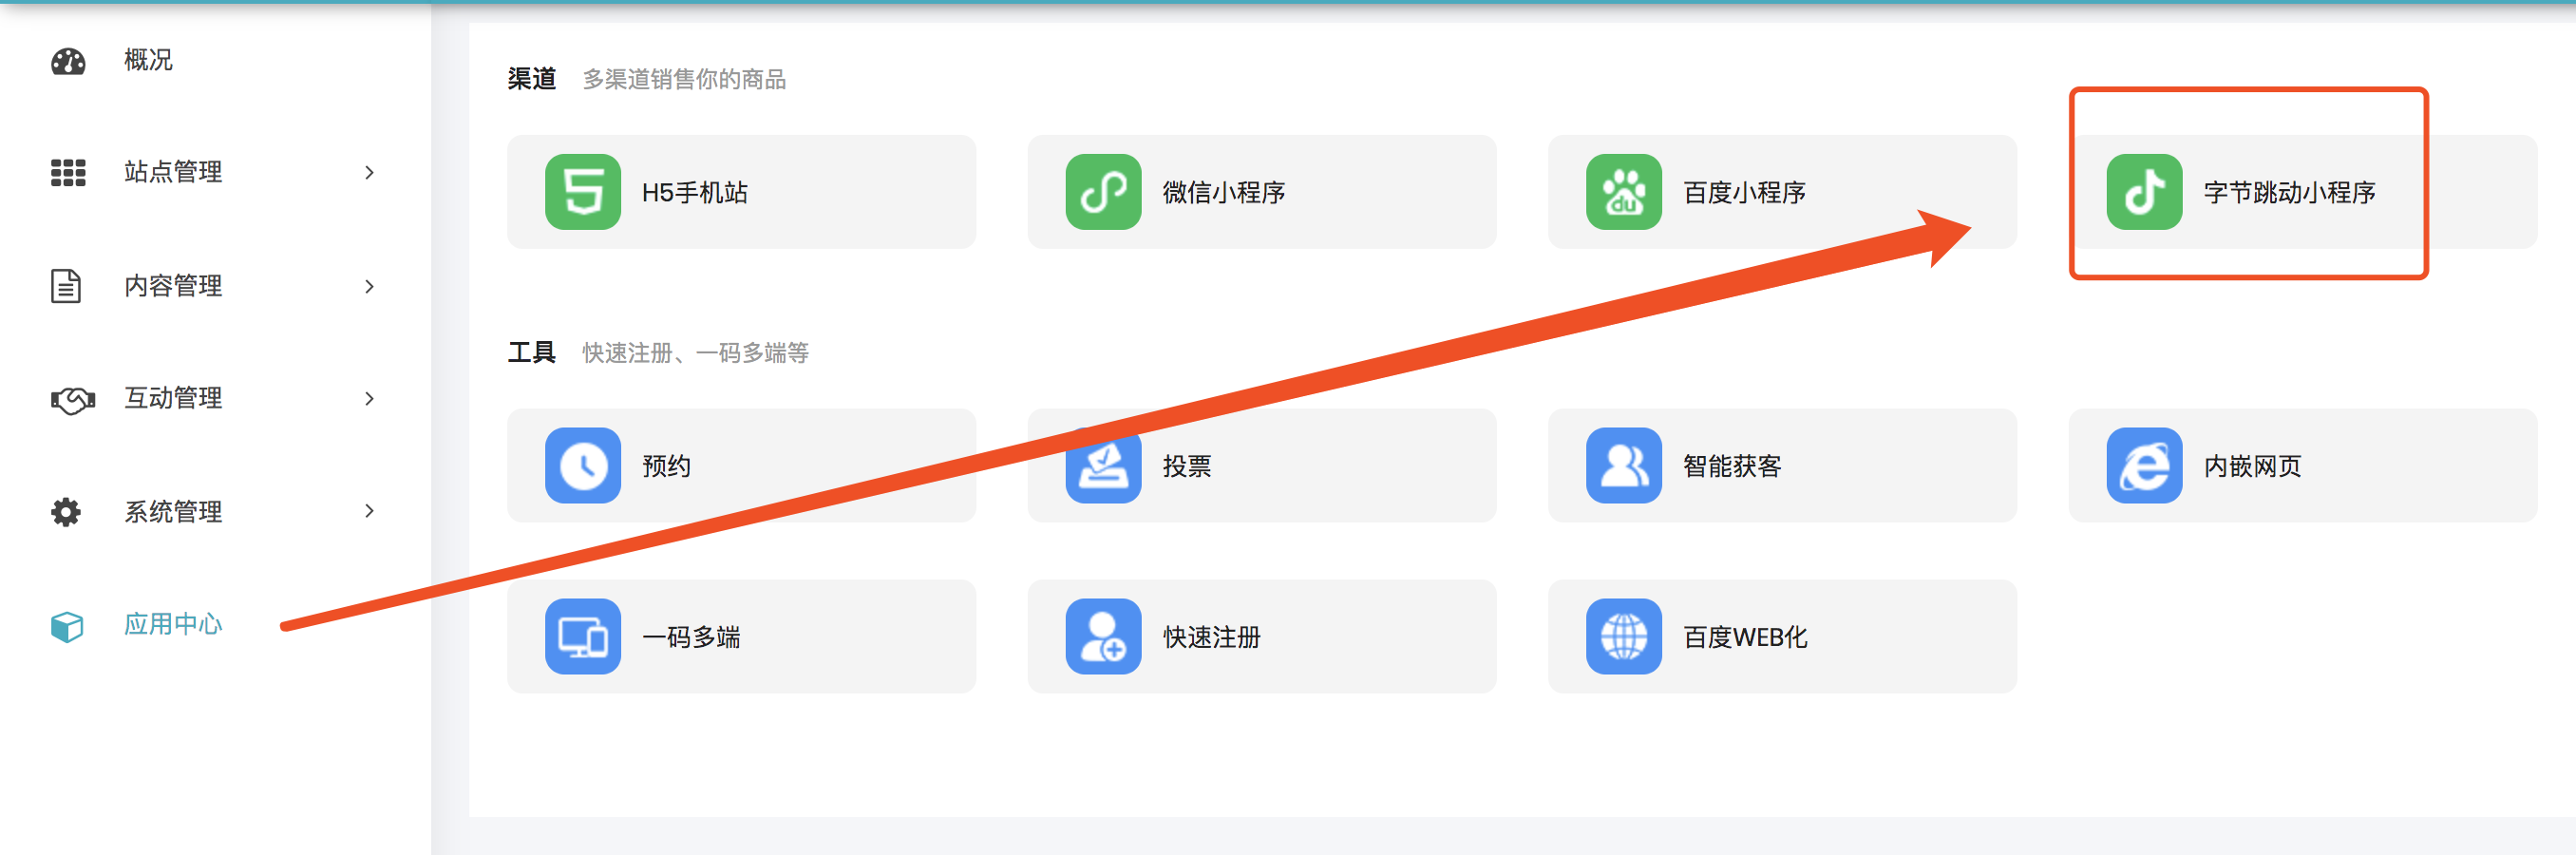
Task: Open the 投票 ballot icon
Action: pyautogui.click(x=1103, y=466)
